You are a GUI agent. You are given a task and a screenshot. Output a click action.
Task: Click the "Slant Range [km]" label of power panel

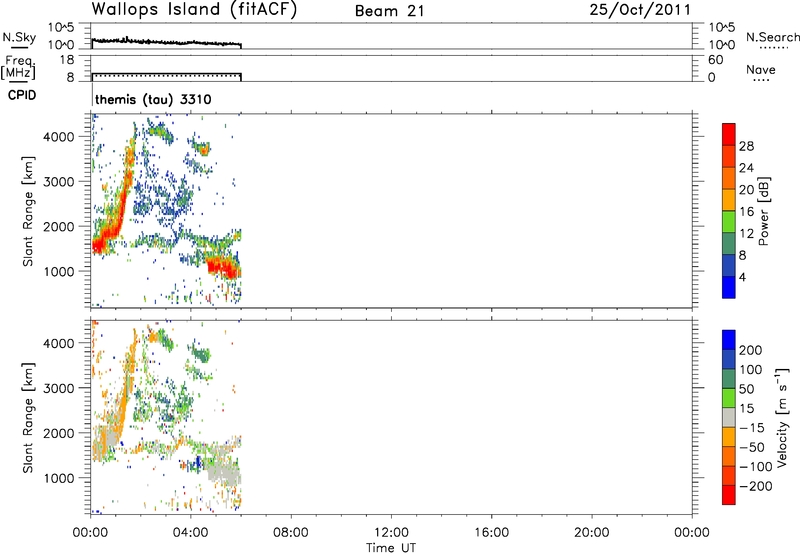28,211
